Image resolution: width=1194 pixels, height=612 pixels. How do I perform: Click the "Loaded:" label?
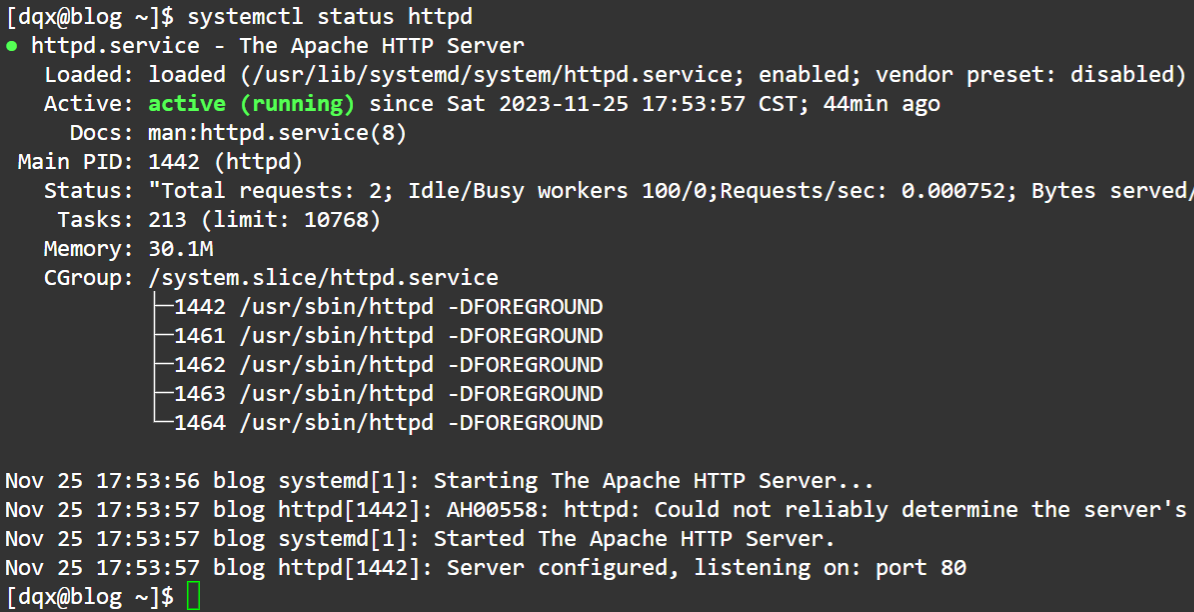tap(90, 75)
